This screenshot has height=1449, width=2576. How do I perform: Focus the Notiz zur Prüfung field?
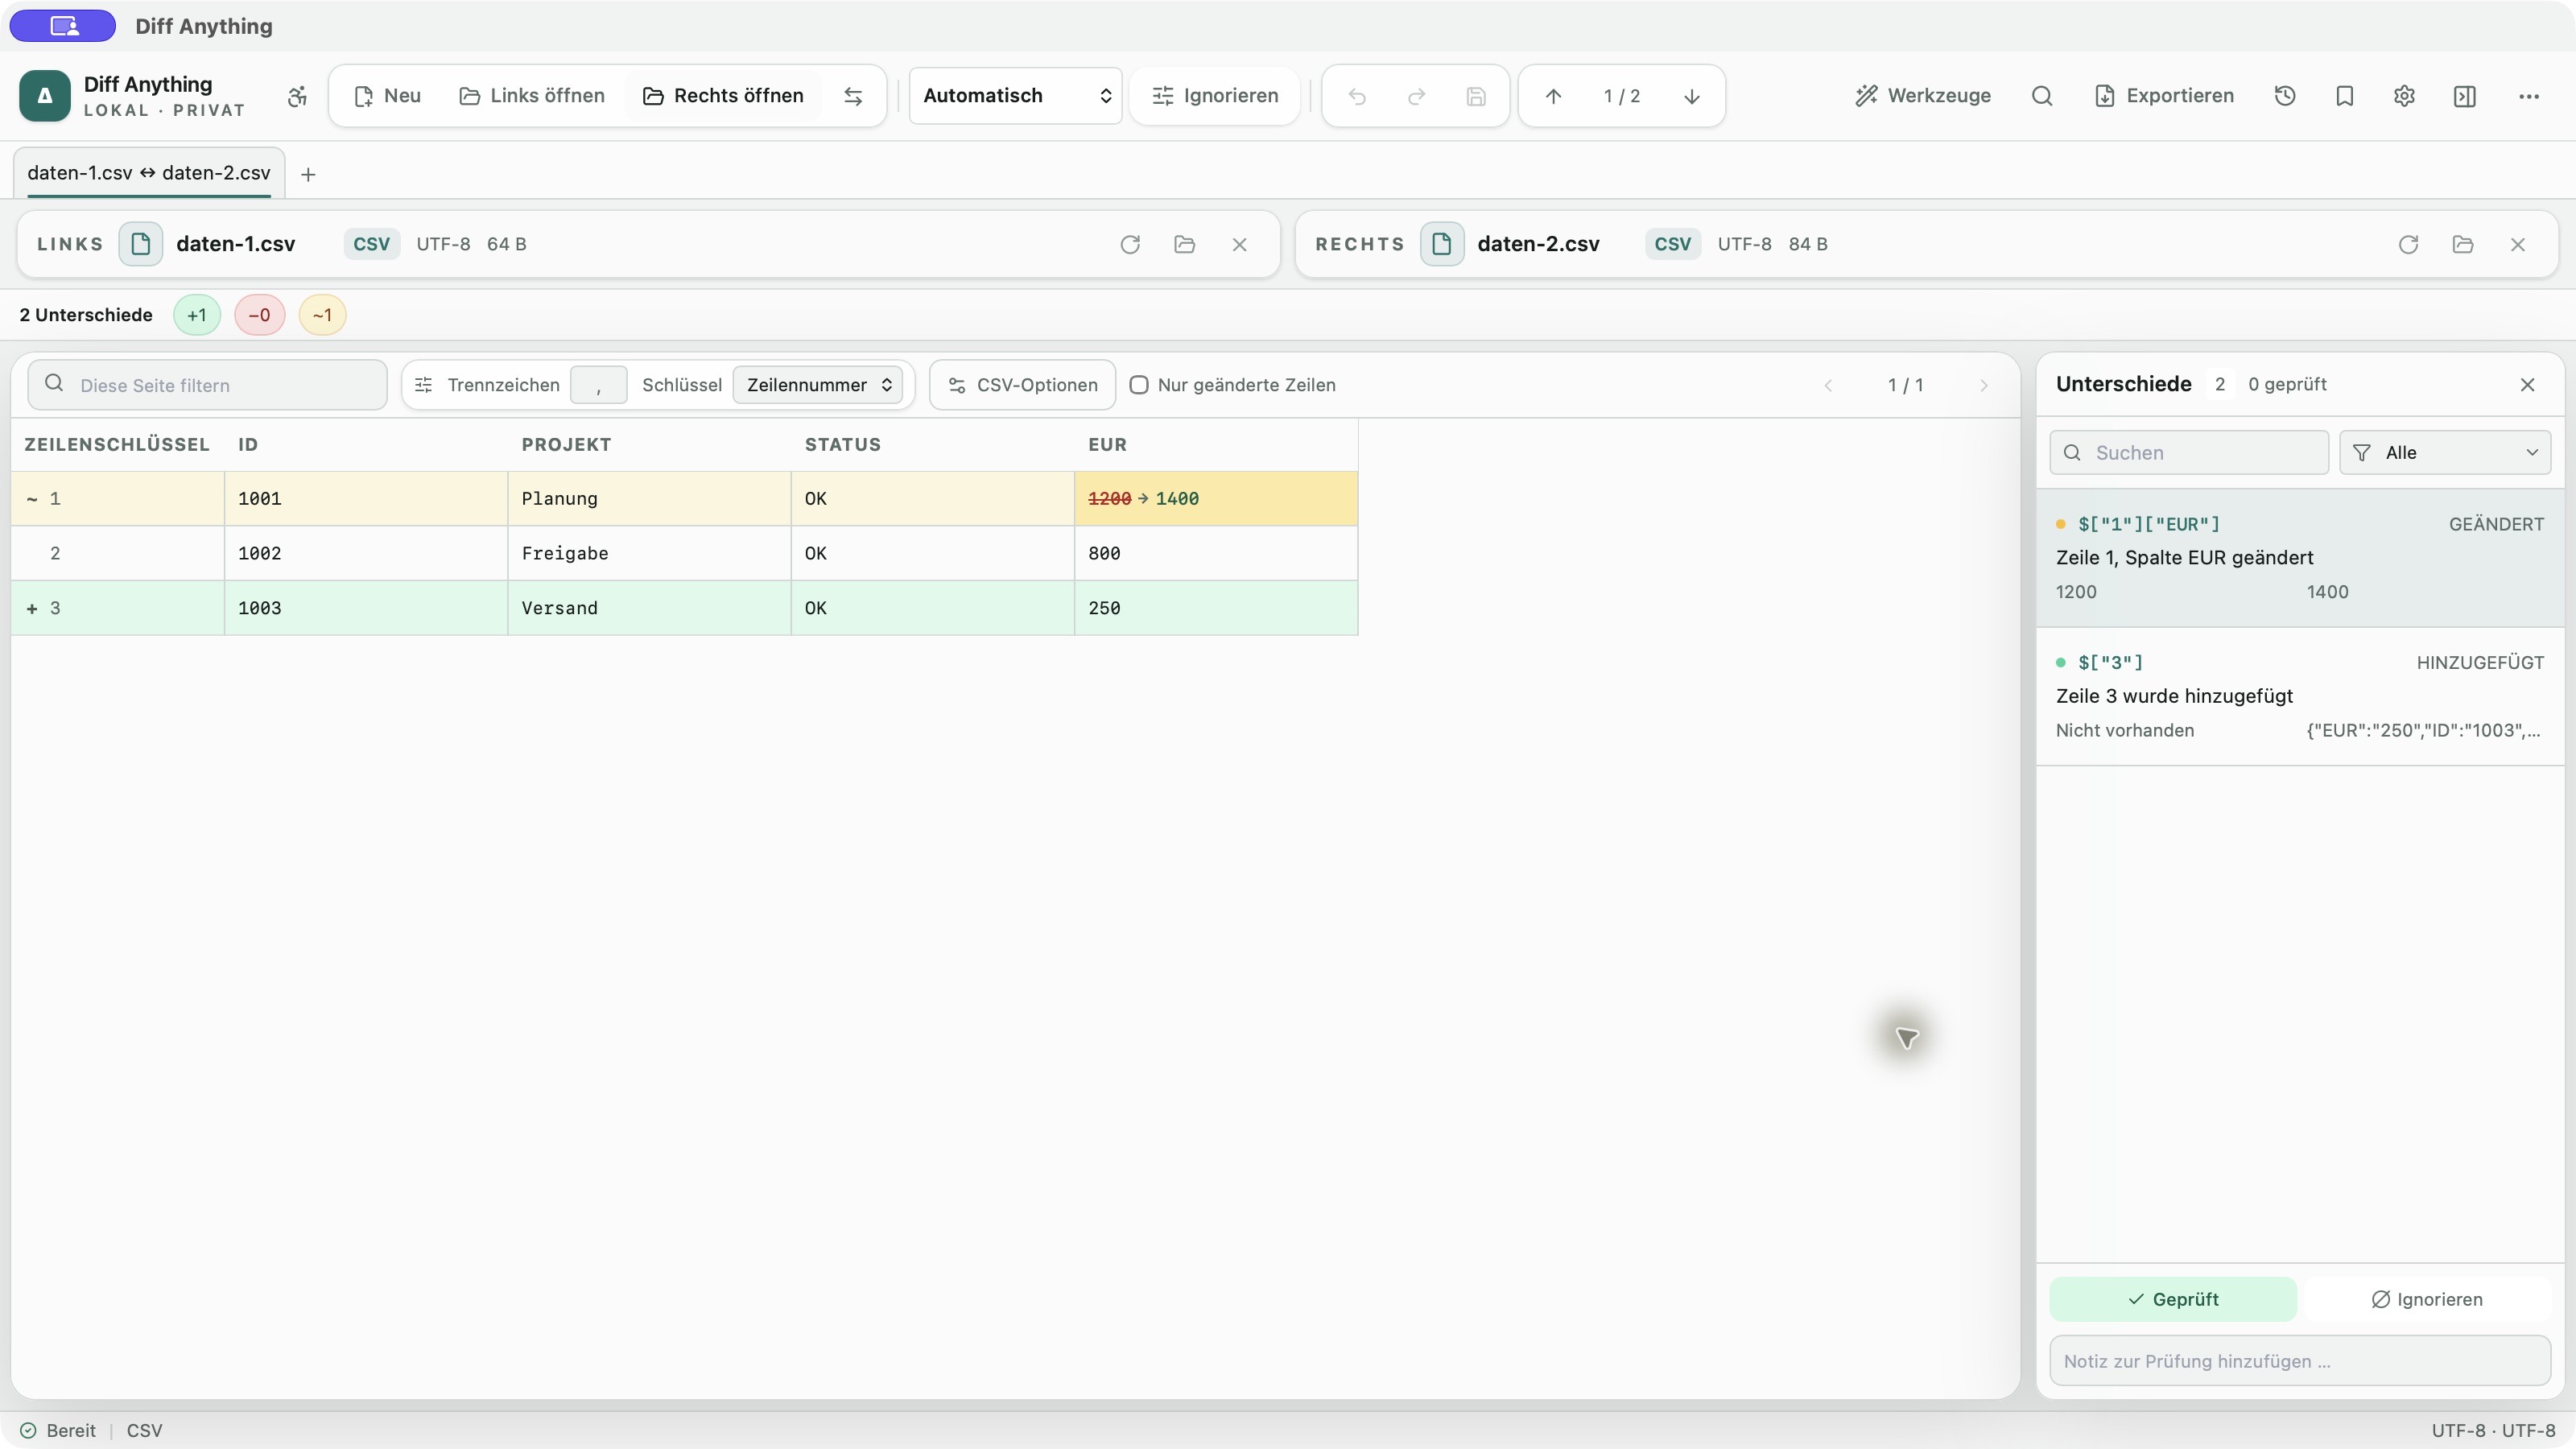click(x=2300, y=1361)
